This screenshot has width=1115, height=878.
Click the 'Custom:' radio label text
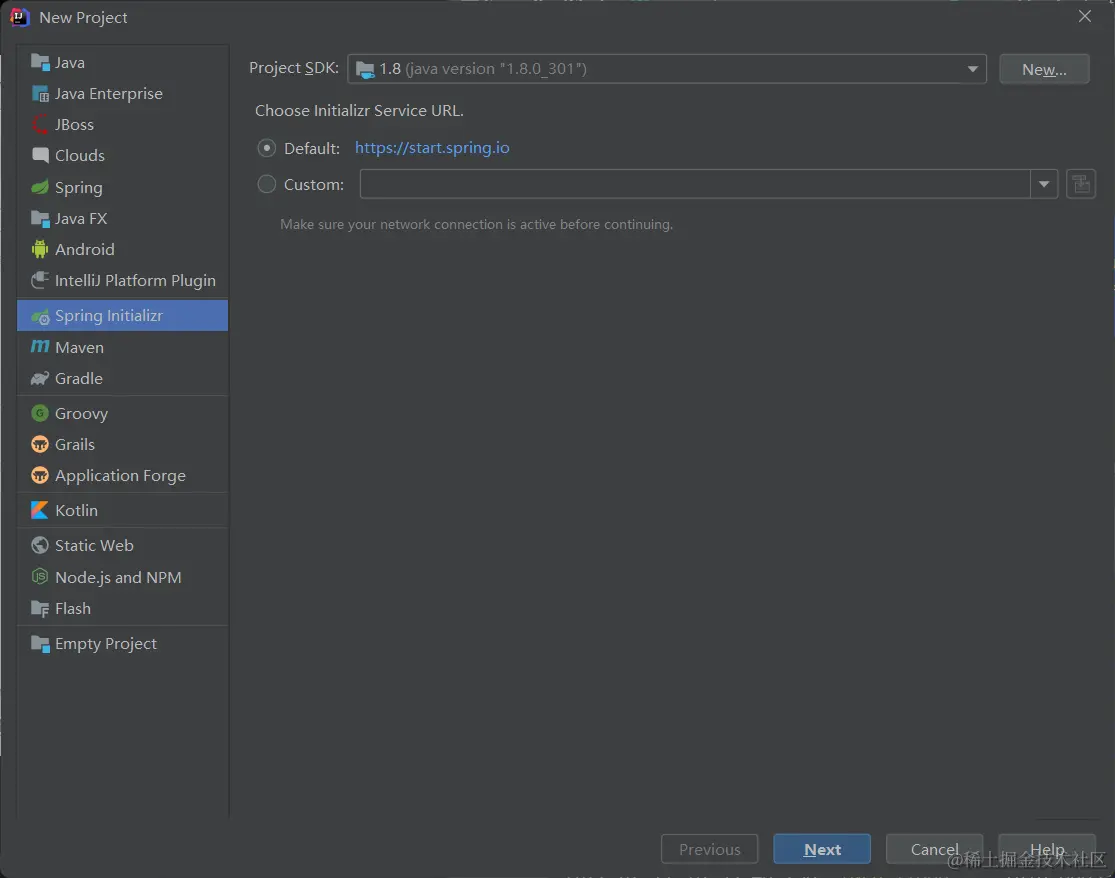pos(314,185)
